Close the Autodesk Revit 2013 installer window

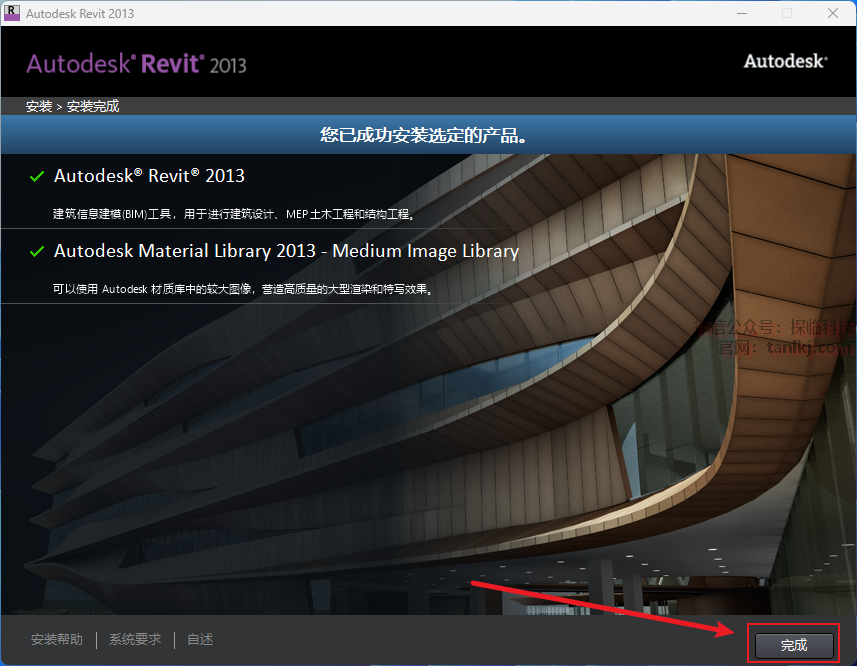(832, 13)
